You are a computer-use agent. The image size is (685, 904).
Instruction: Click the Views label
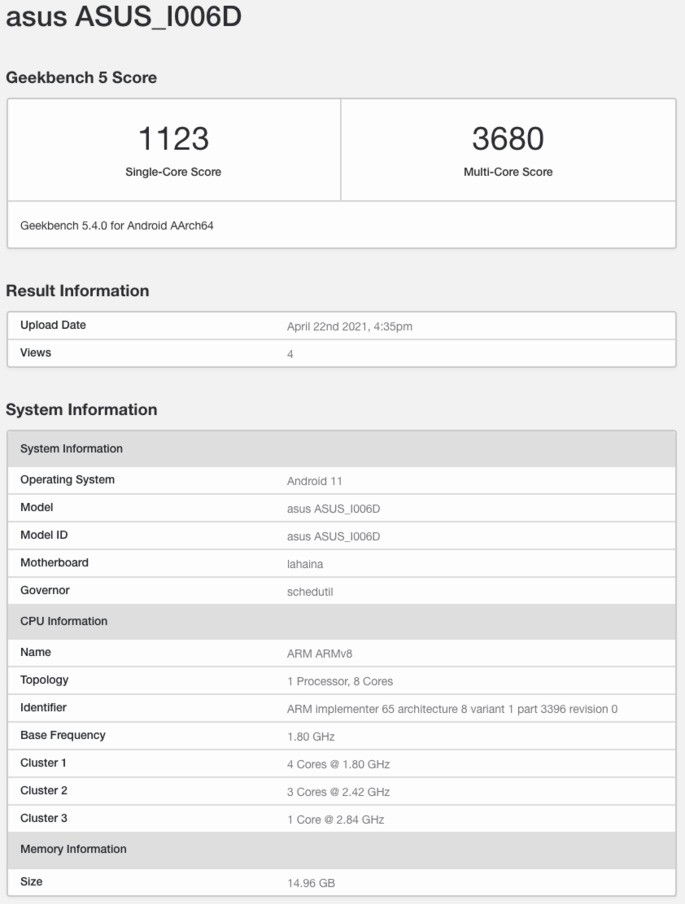coord(36,353)
